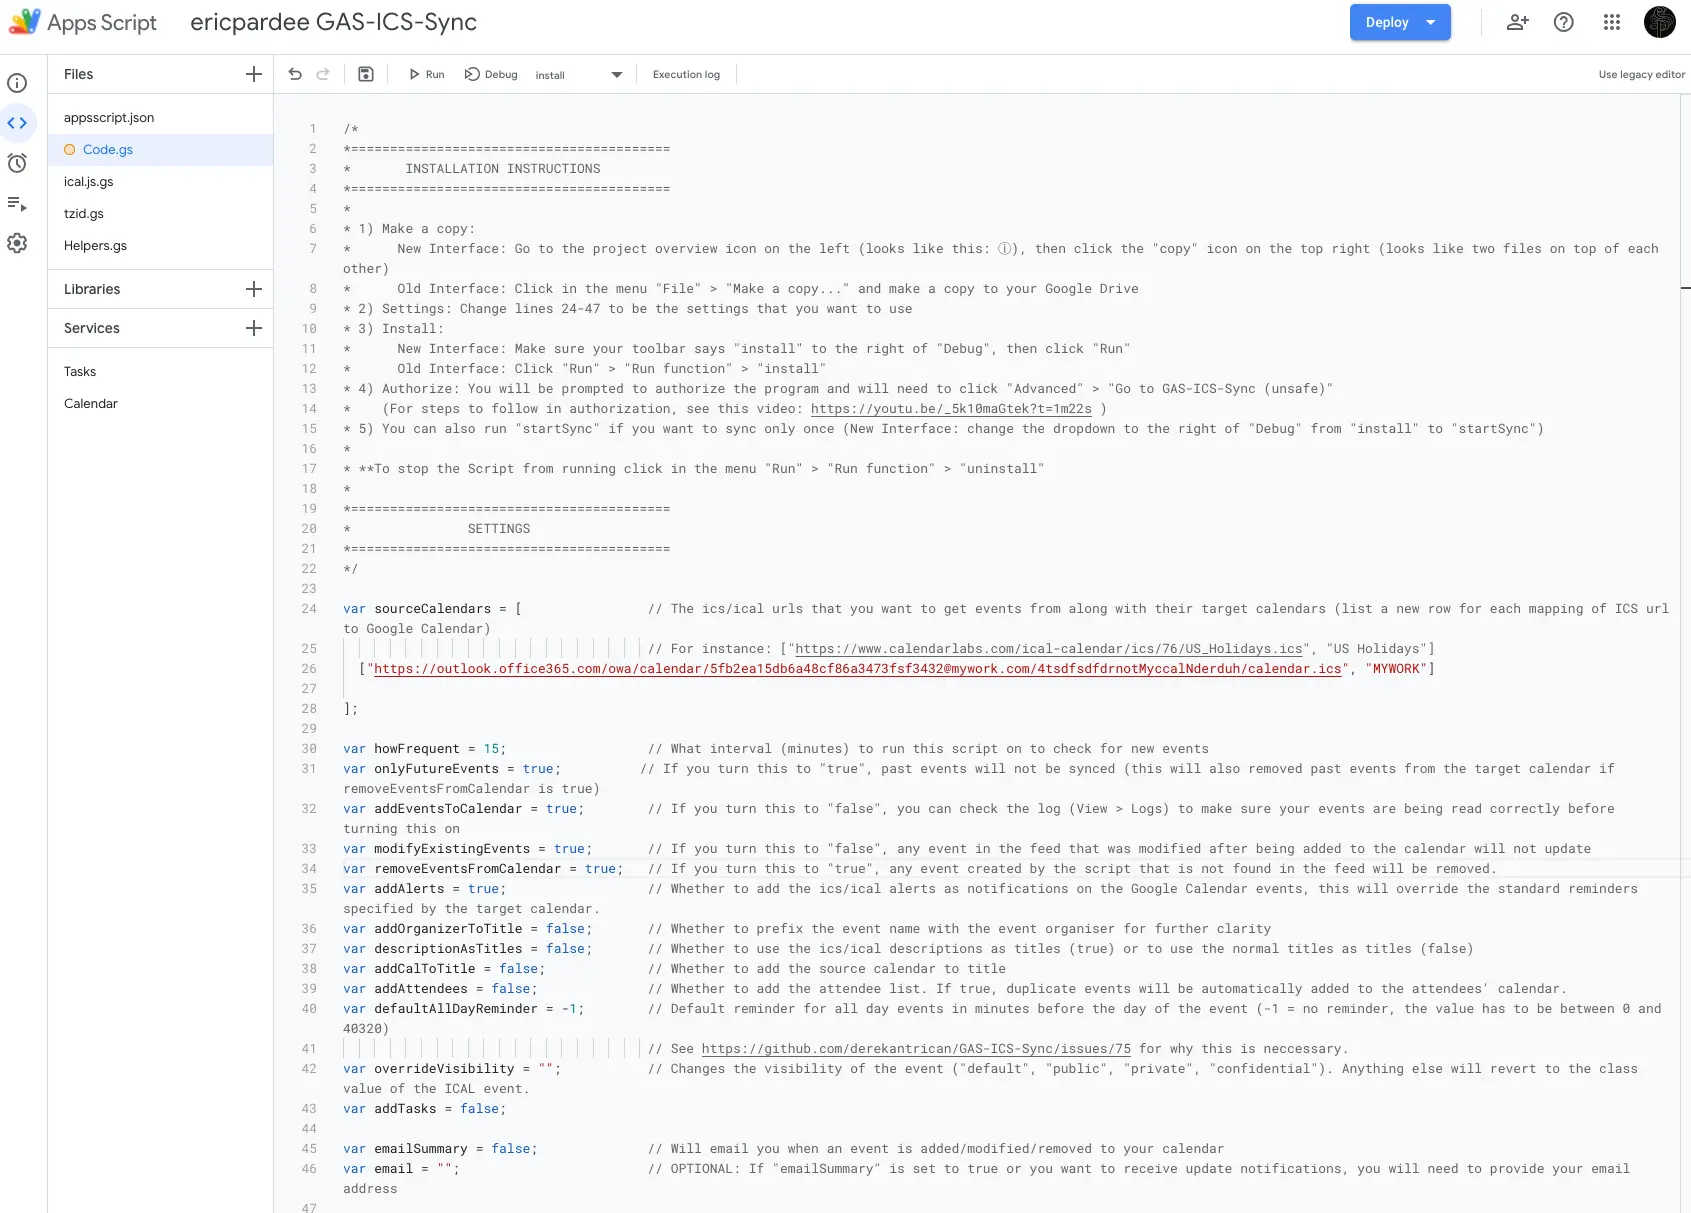The height and width of the screenshot is (1213, 1691).
Task: Share project with collaborators
Action: coord(1517,22)
